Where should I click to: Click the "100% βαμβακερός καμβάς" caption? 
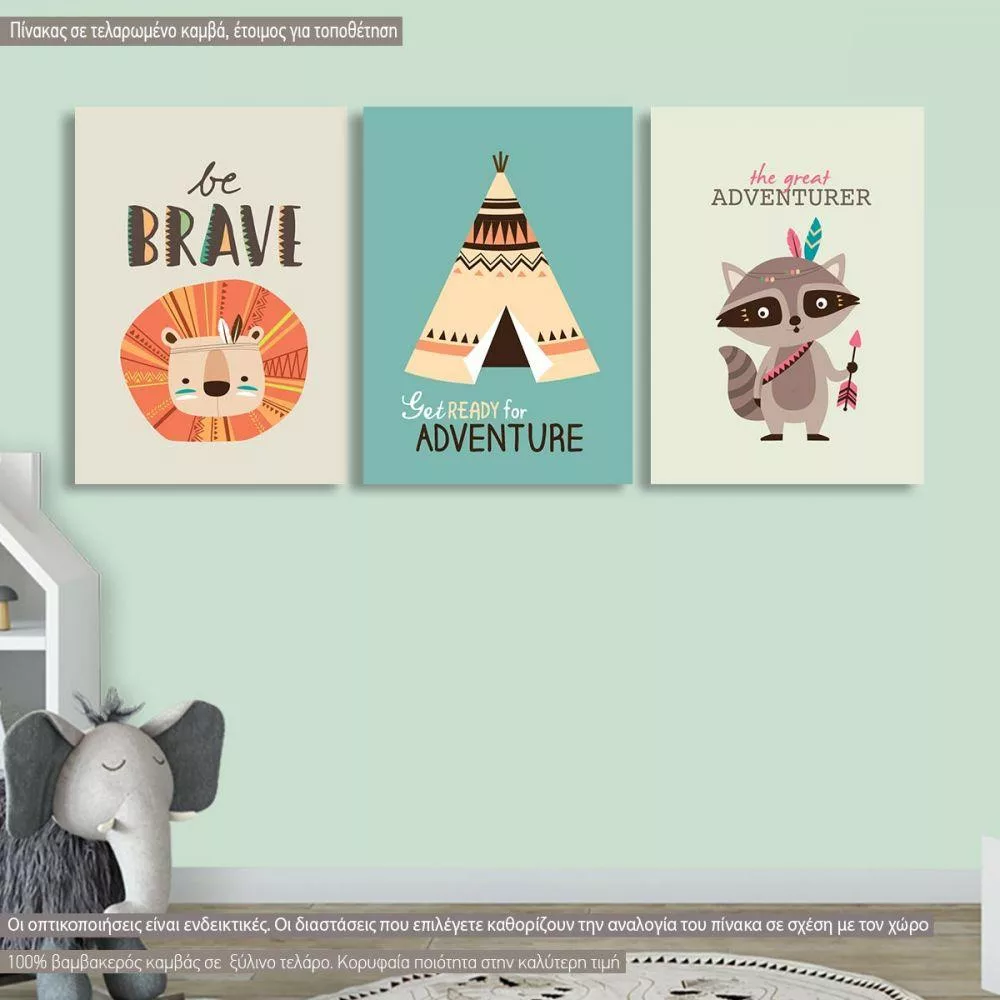click(315, 962)
